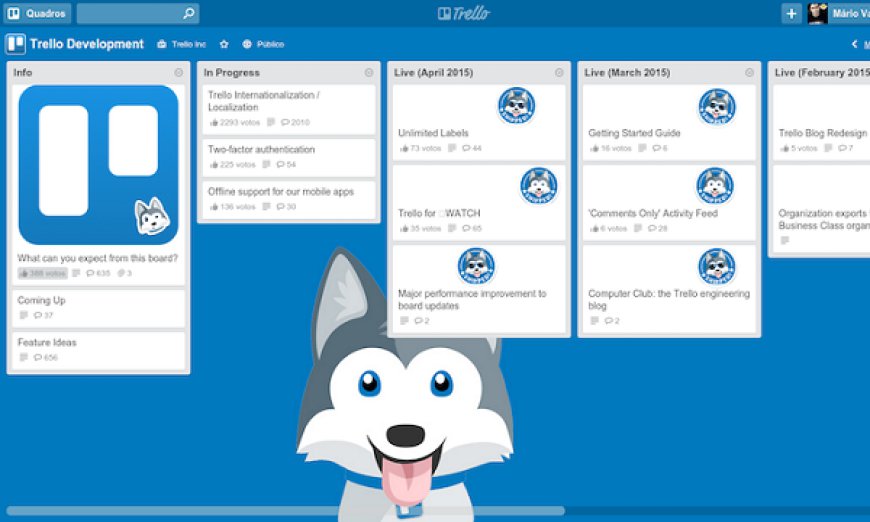Click the plus create button

791,13
